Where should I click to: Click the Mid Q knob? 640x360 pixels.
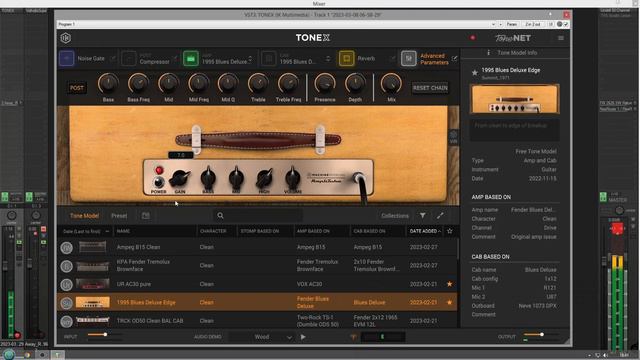click(x=228, y=84)
